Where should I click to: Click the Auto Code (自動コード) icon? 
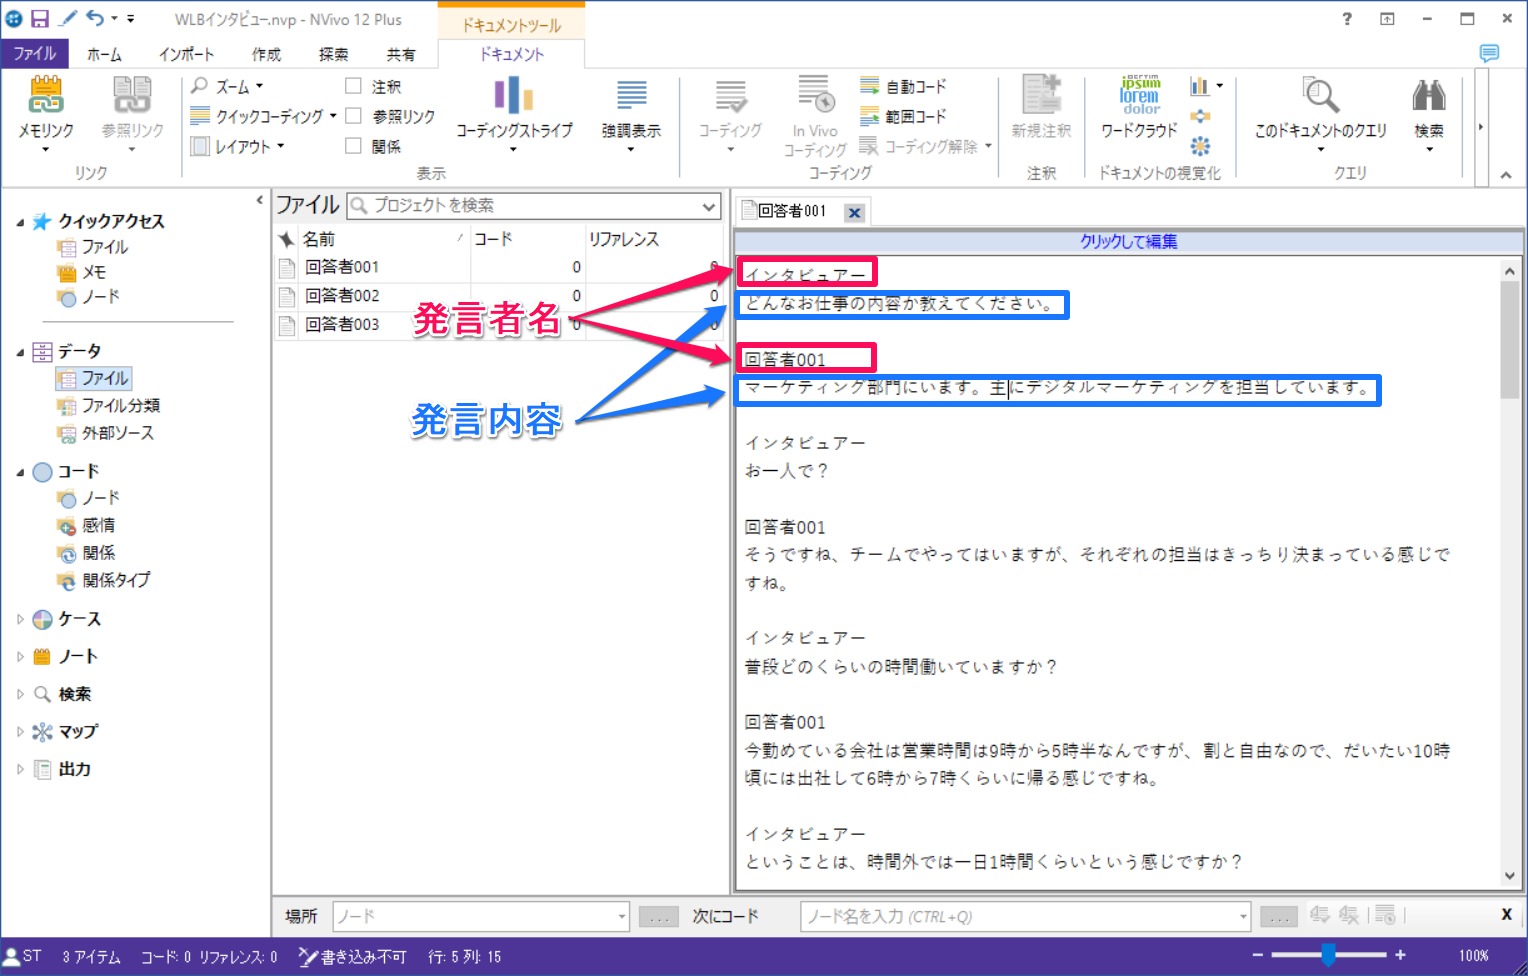click(870, 87)
